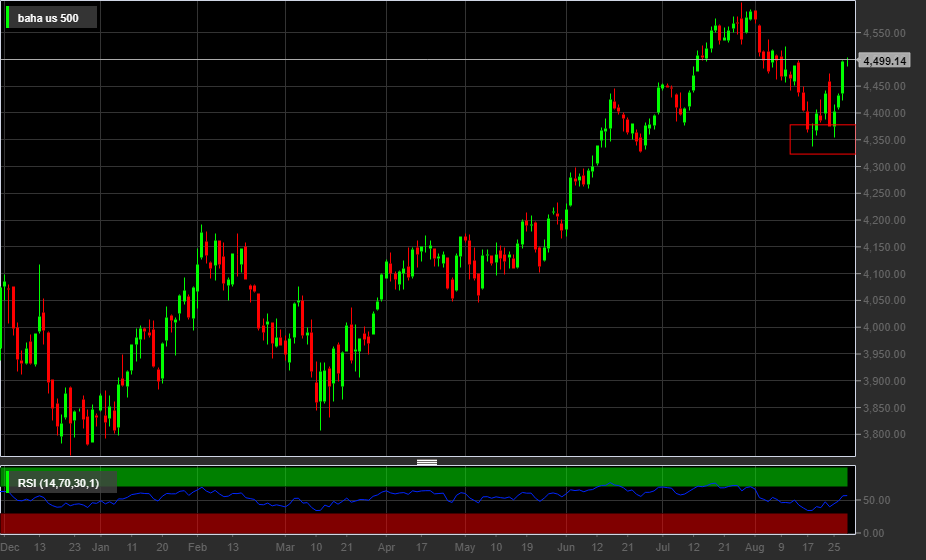Image resolution: width=926 pixels, height=560 pixels.
Task: Click the 25 date label after Aug 17
Action: (x=833, y=548)
